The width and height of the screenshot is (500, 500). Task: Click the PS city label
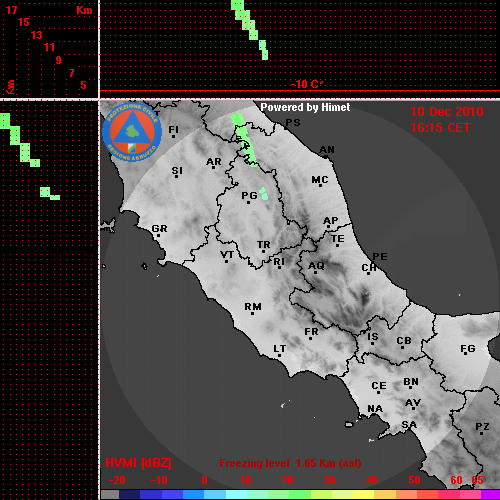(x=293, y=122)
